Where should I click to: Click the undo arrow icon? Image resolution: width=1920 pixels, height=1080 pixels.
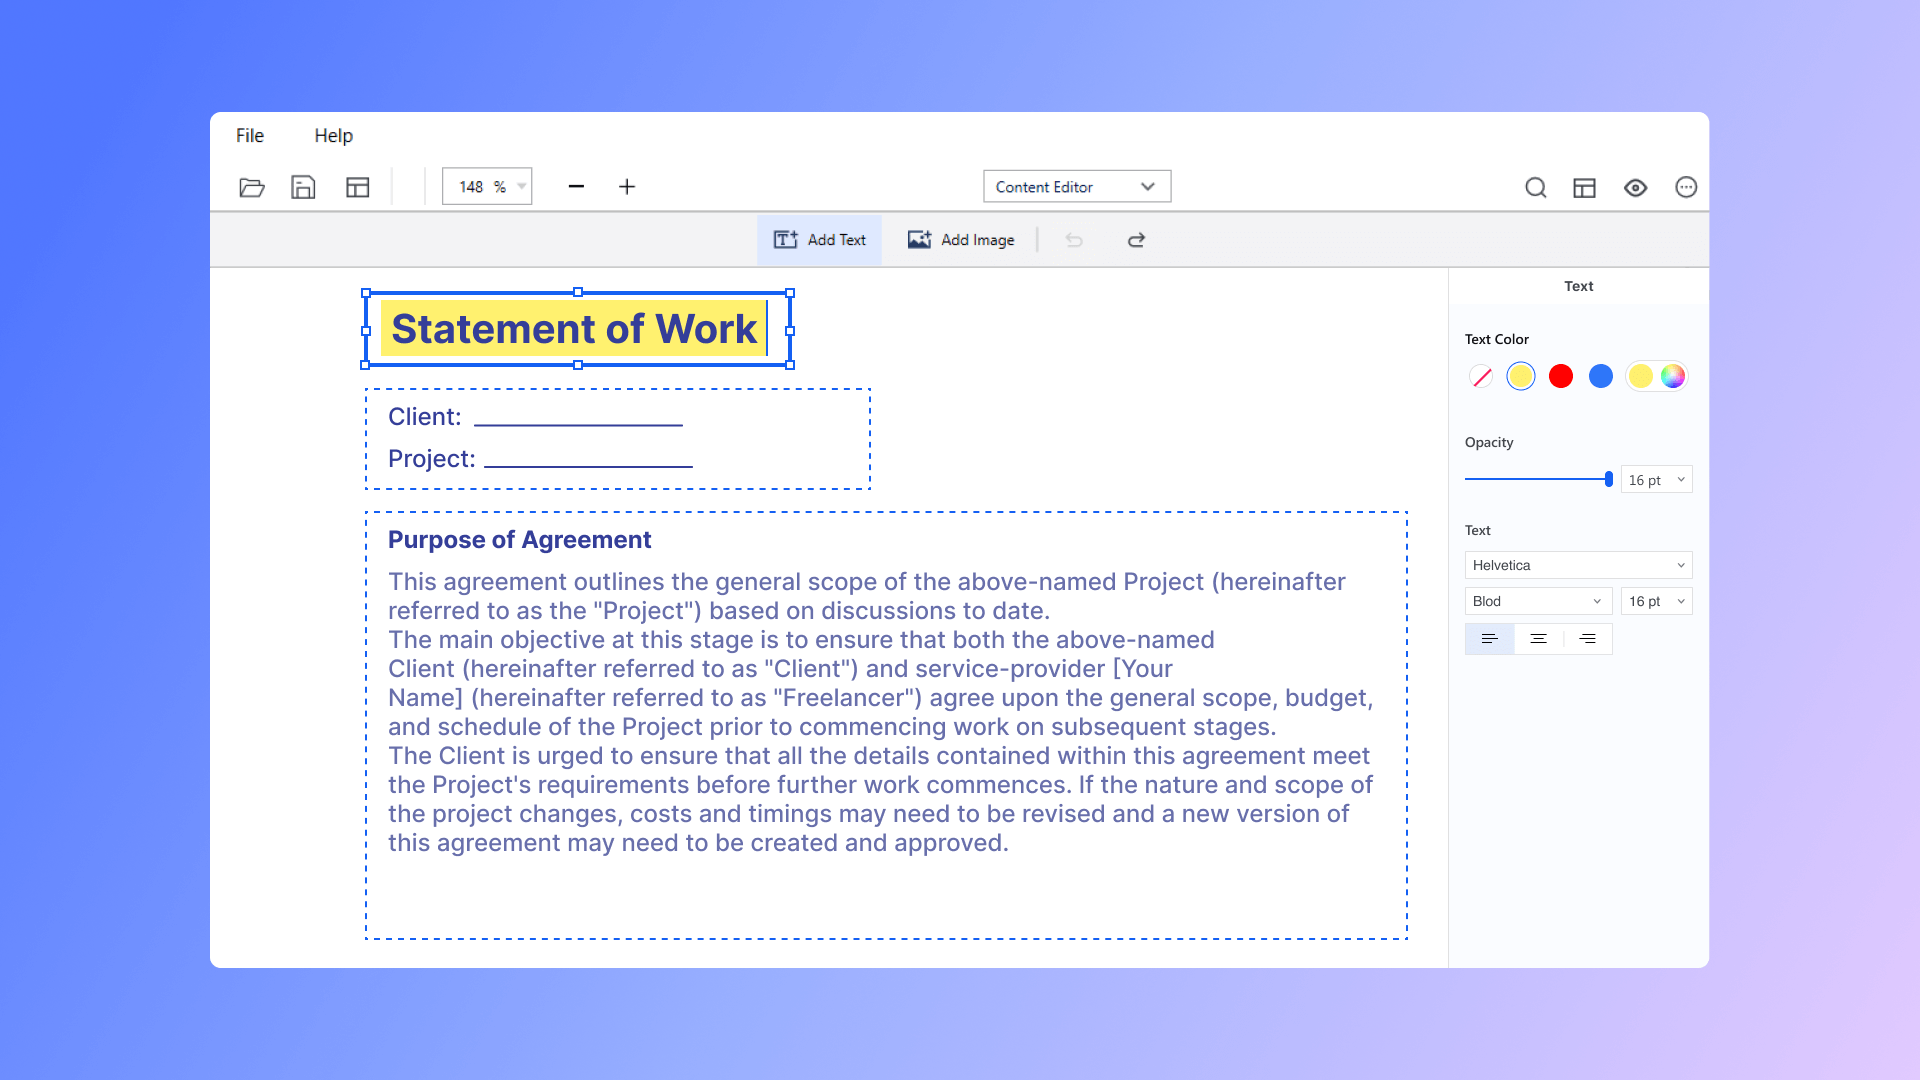click(x=1073, y=240)
